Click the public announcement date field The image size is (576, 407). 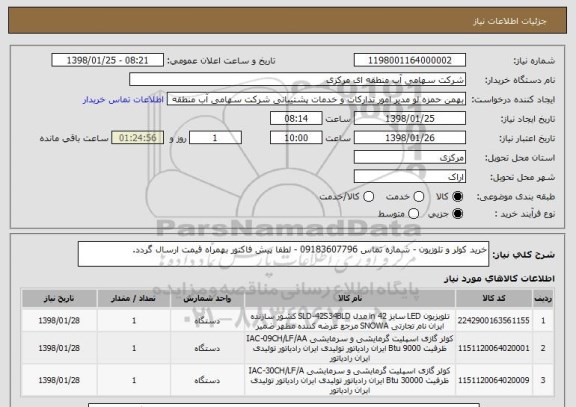point(108,60)
